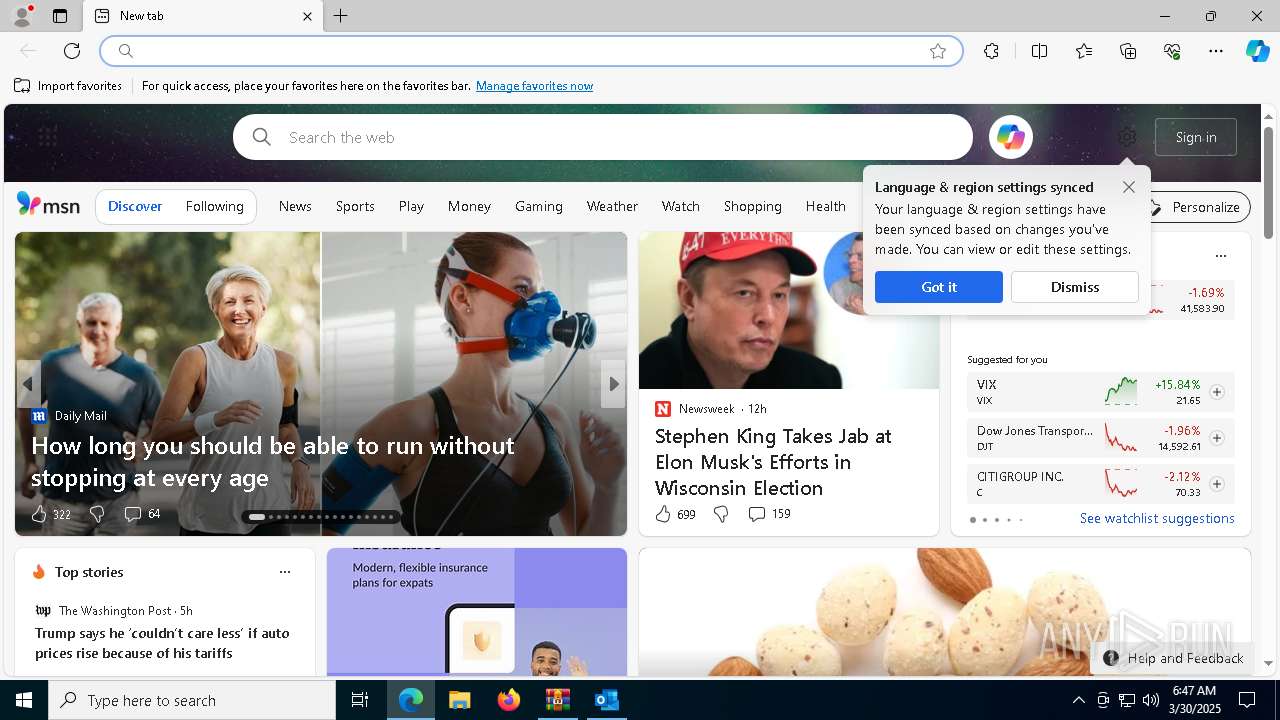Open the Shopping section
The width and height of the screenshot is (1280, 720).
pos(752,206)
